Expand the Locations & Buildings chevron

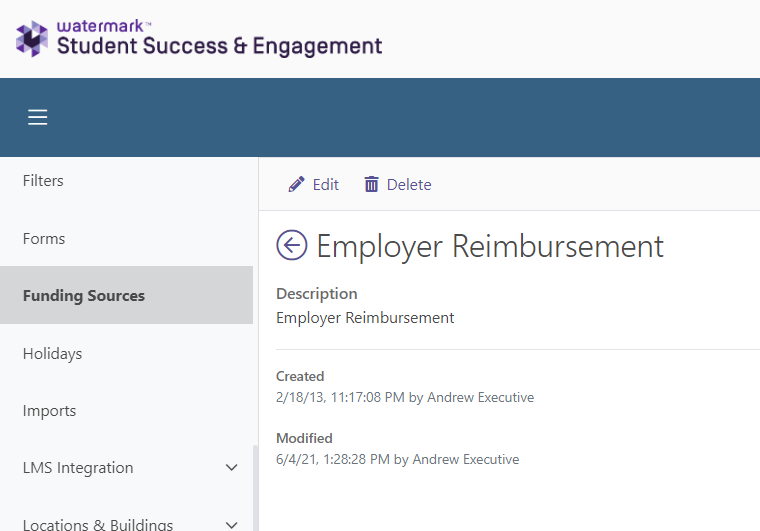(232, 524)
